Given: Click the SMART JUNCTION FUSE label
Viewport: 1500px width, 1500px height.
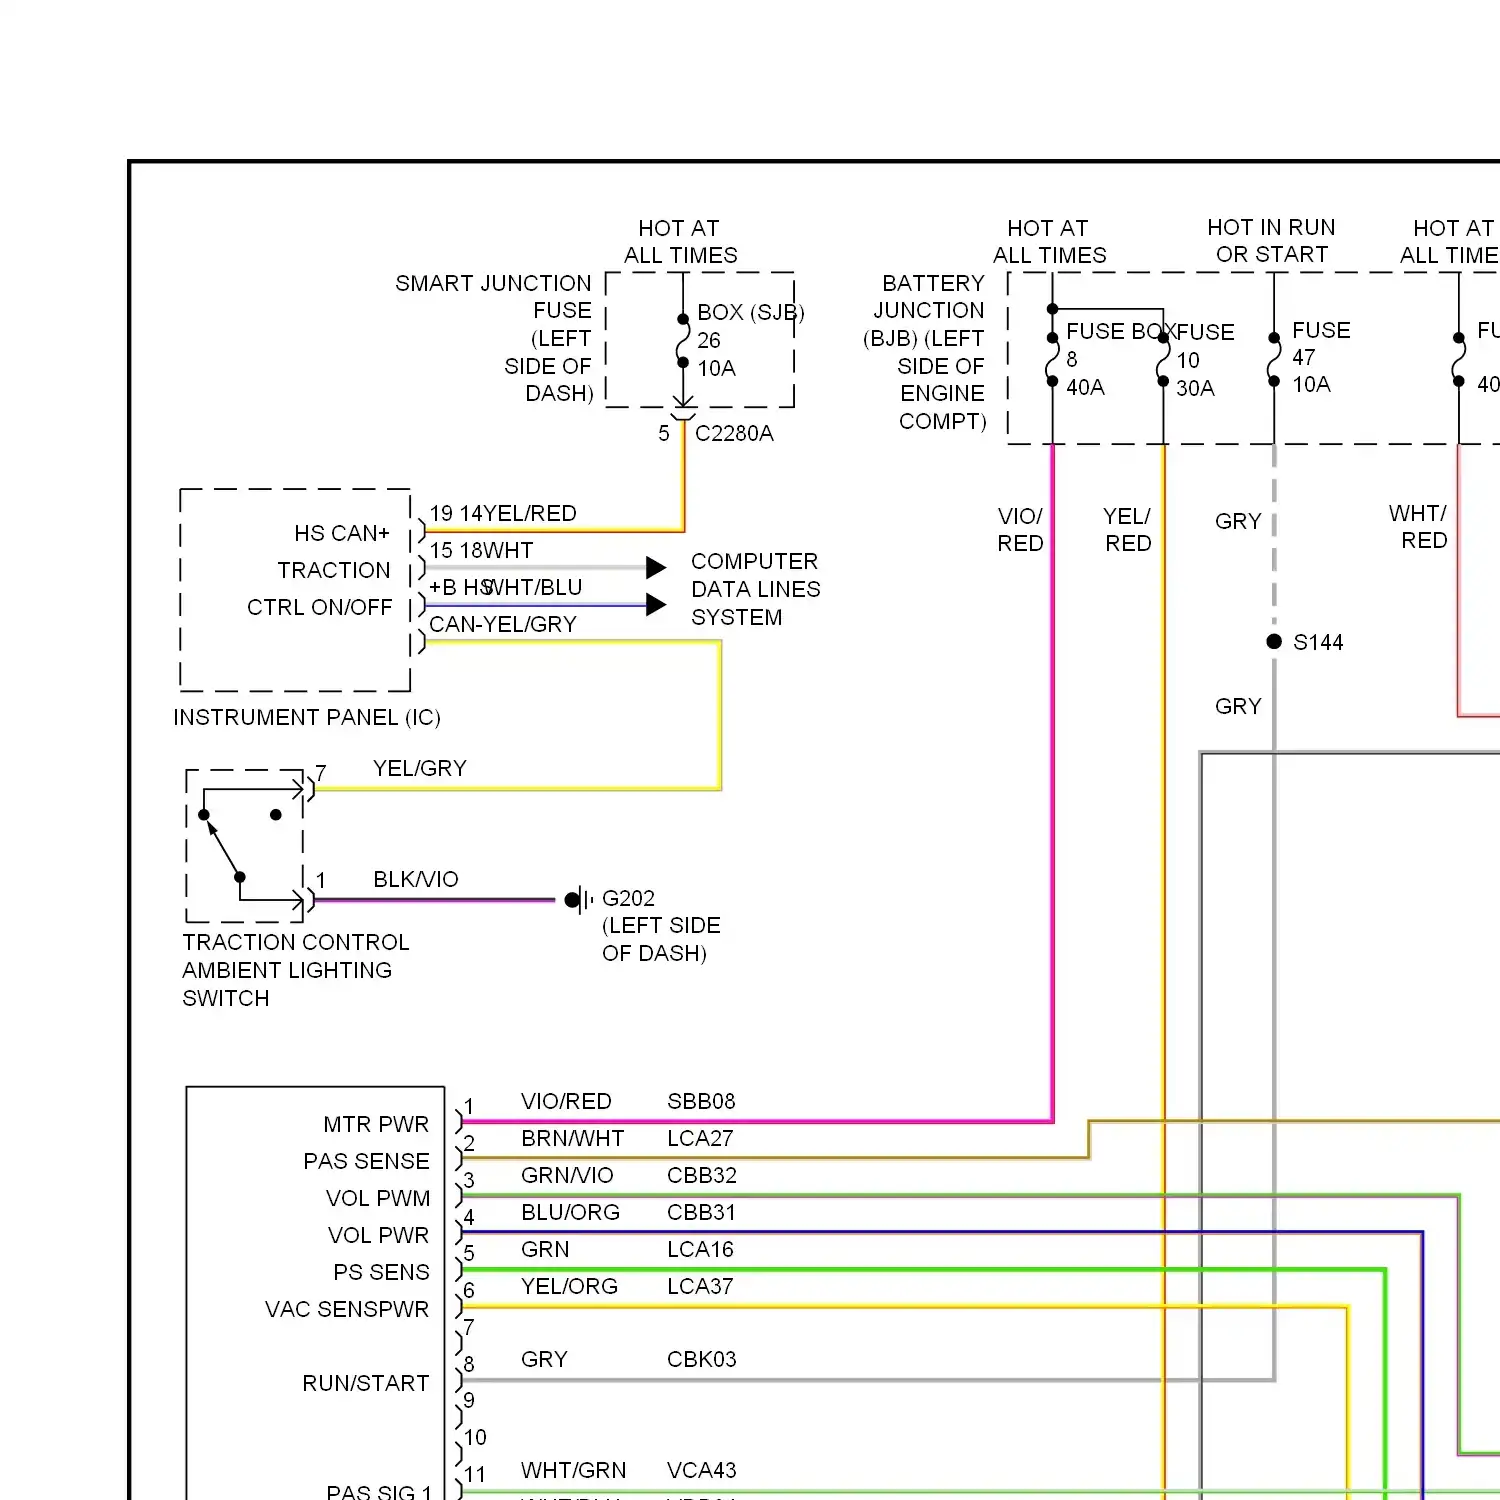Looking at the screenshot, I should (494, 338).
